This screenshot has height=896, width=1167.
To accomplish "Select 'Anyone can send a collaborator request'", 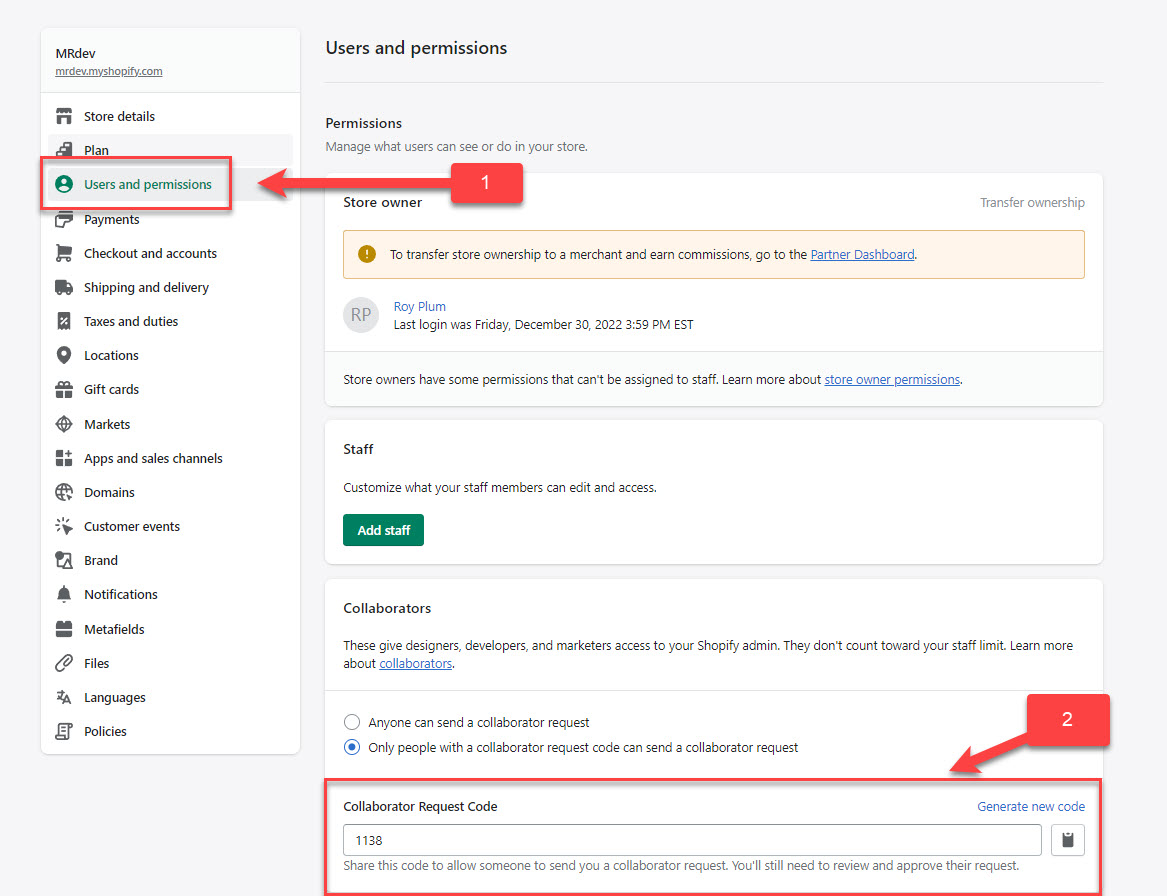I will (x=350, y=722).
